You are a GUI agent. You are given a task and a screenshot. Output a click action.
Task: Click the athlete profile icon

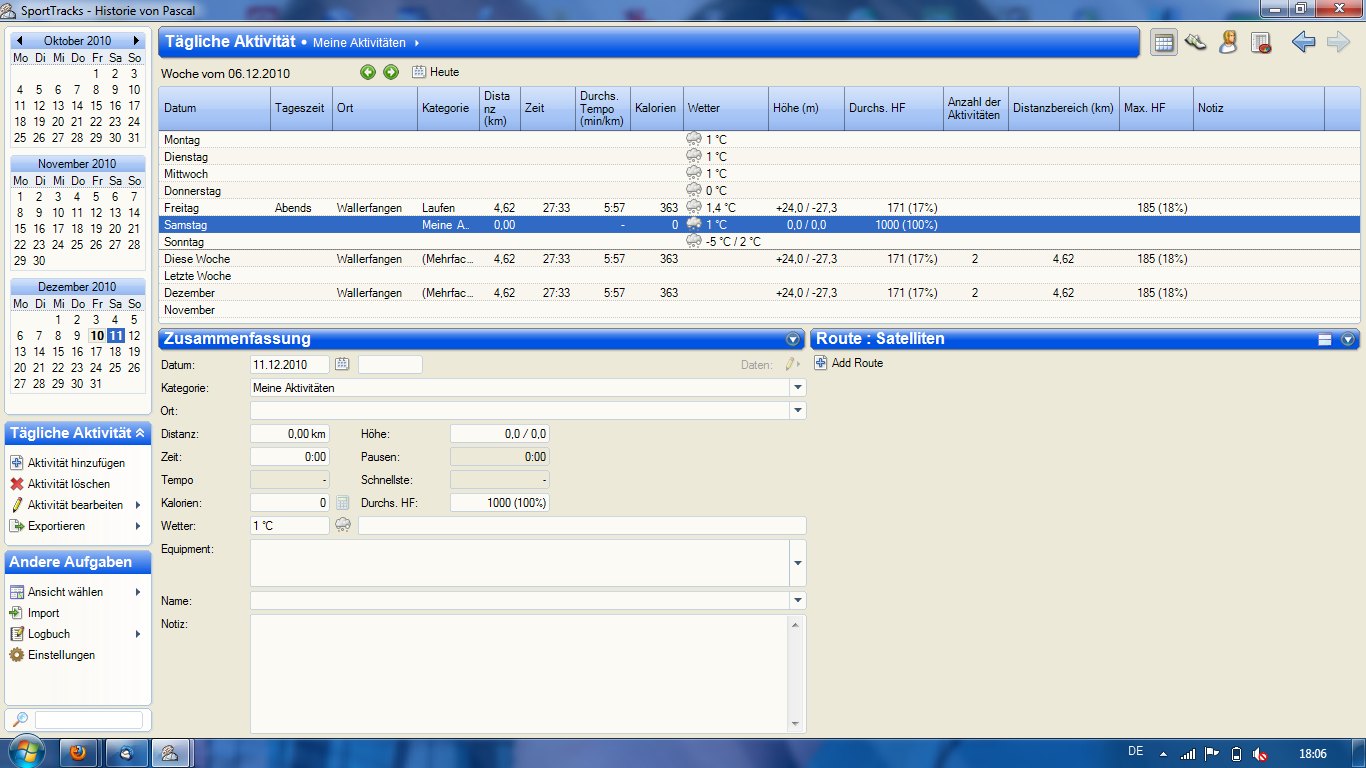pyautogui.click(x=1228, y=42)
